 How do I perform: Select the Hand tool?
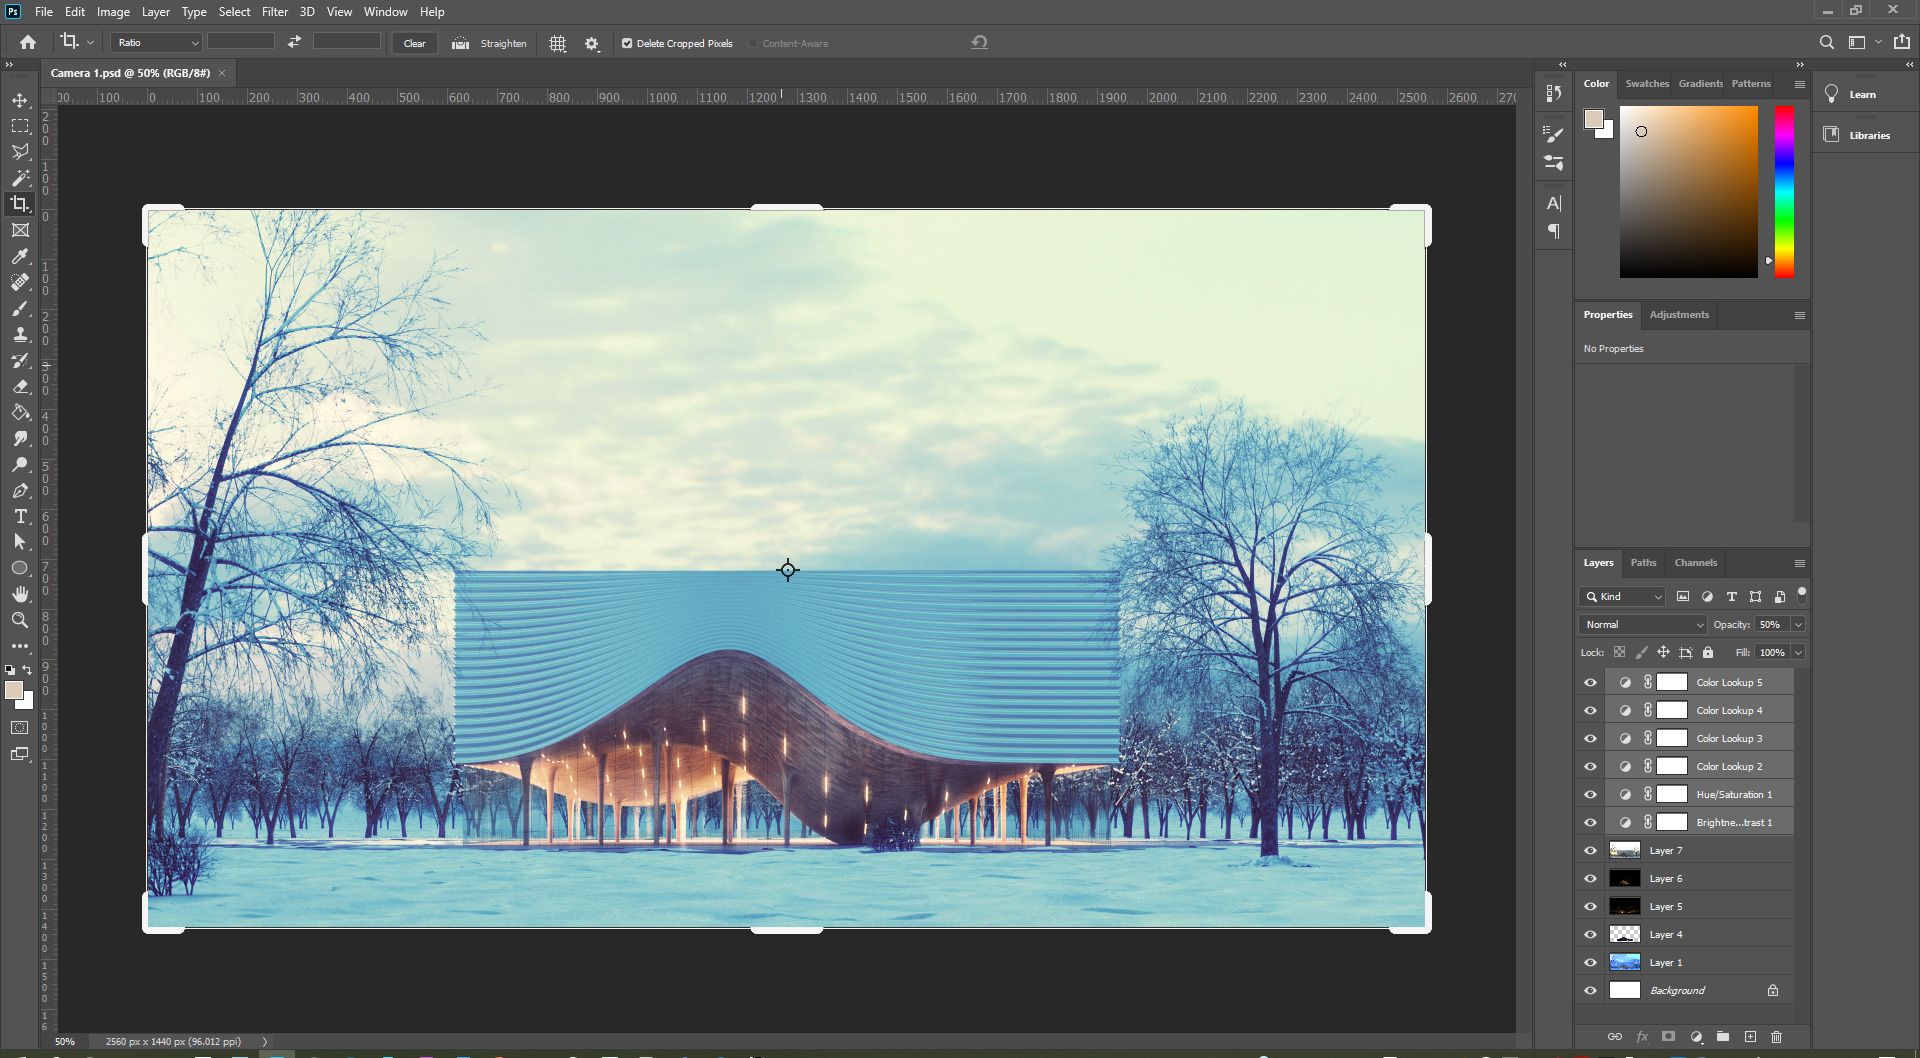[20, 594]
